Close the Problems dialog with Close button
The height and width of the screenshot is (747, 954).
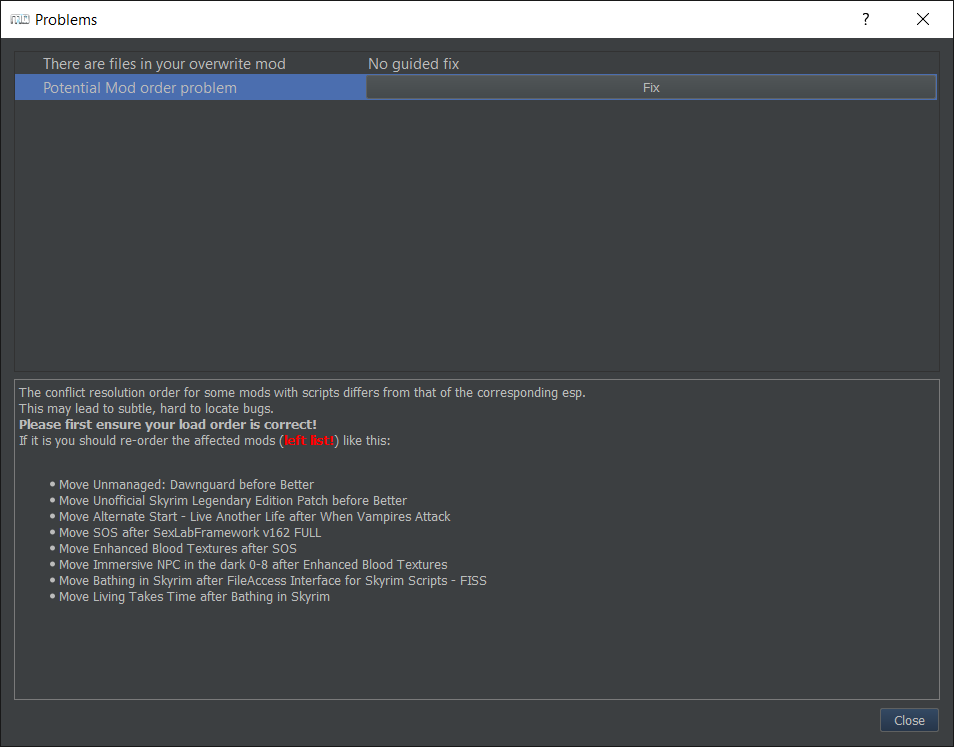[909, 720]
